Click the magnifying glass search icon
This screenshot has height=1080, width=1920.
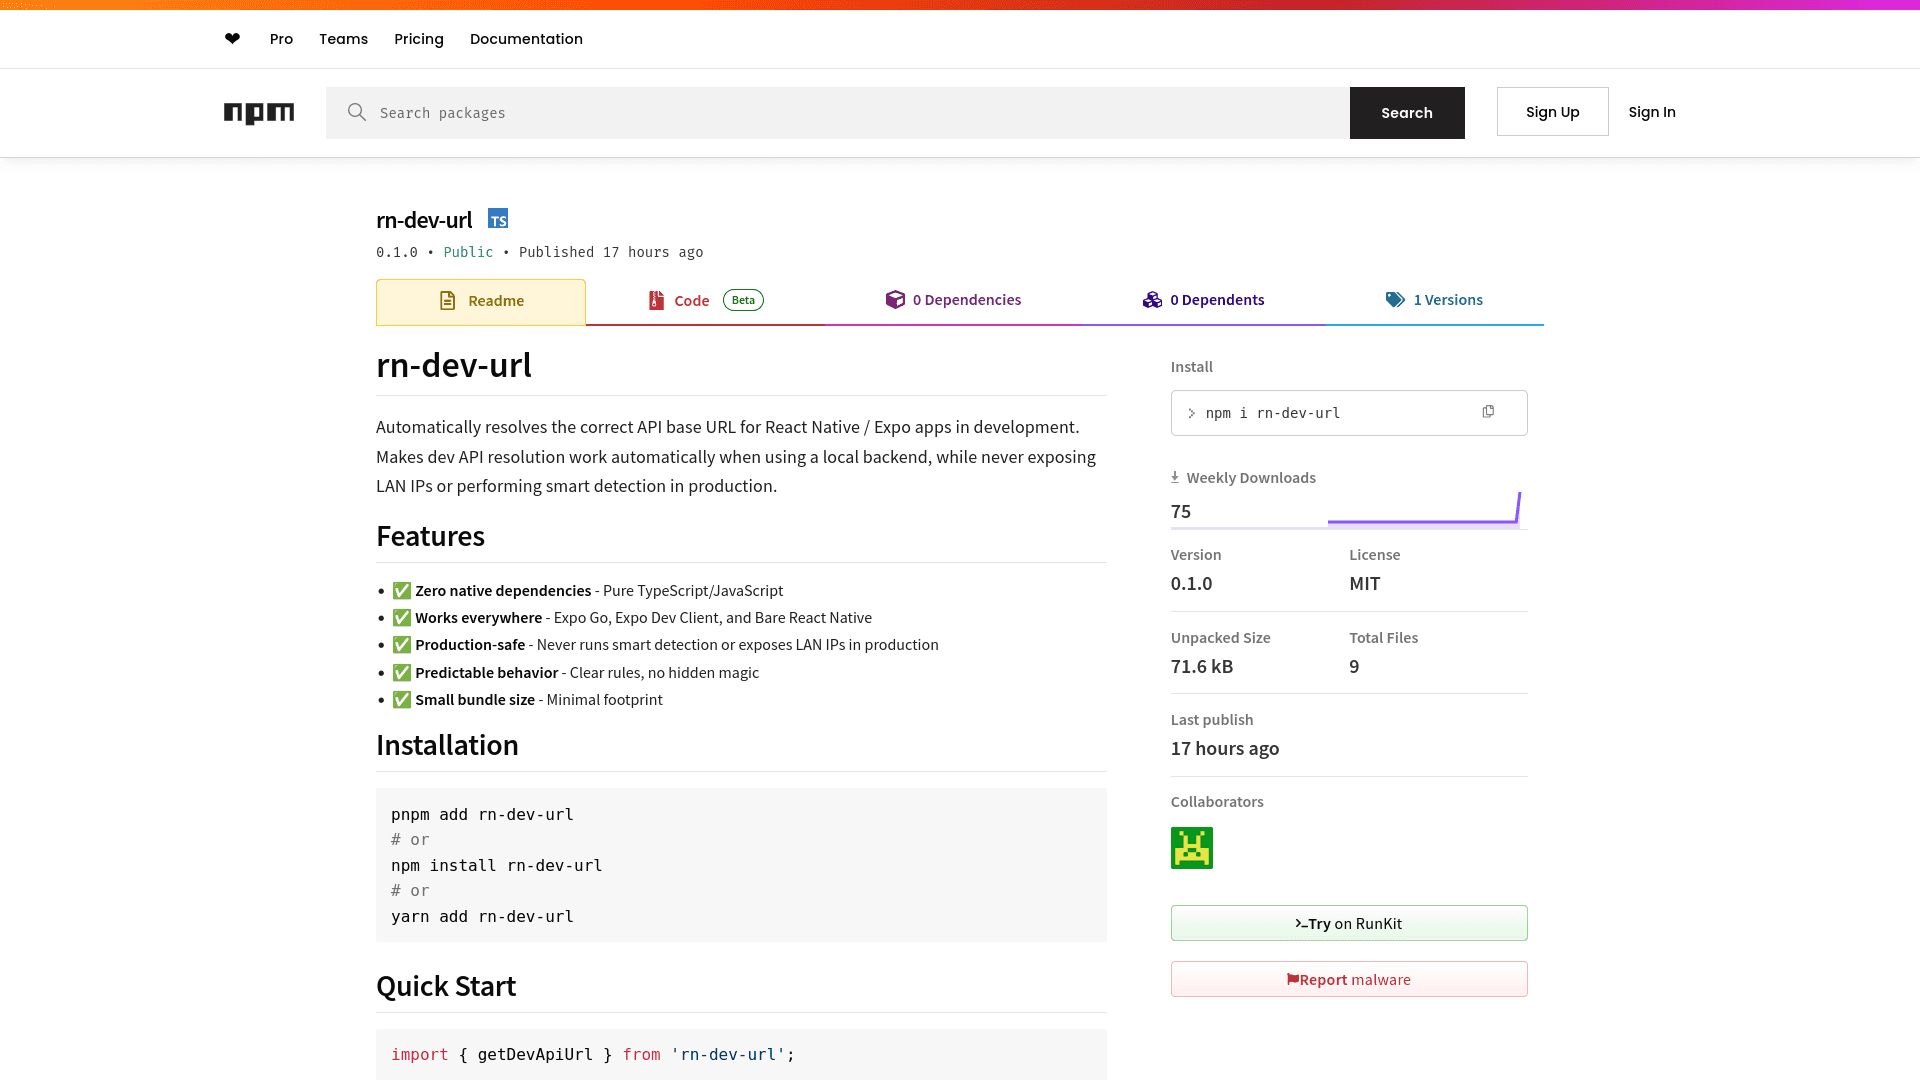click(x=356, y=112)
